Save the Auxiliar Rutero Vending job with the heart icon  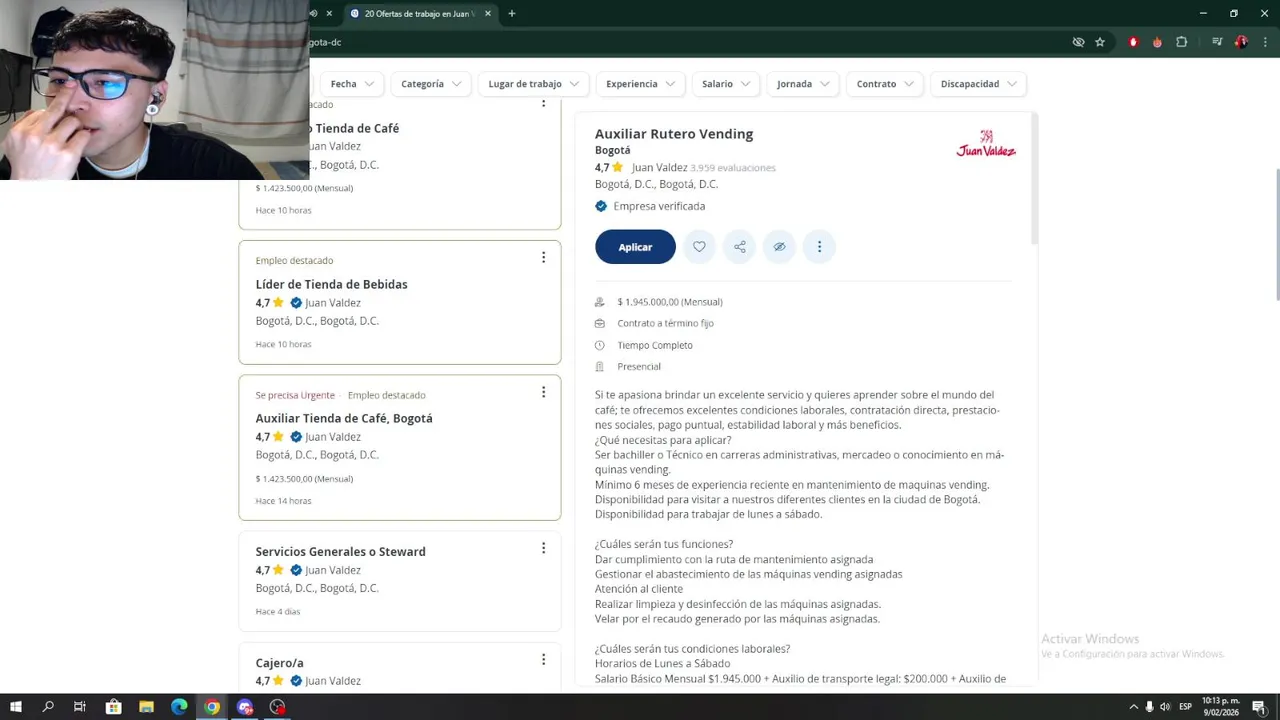point(699,247)
